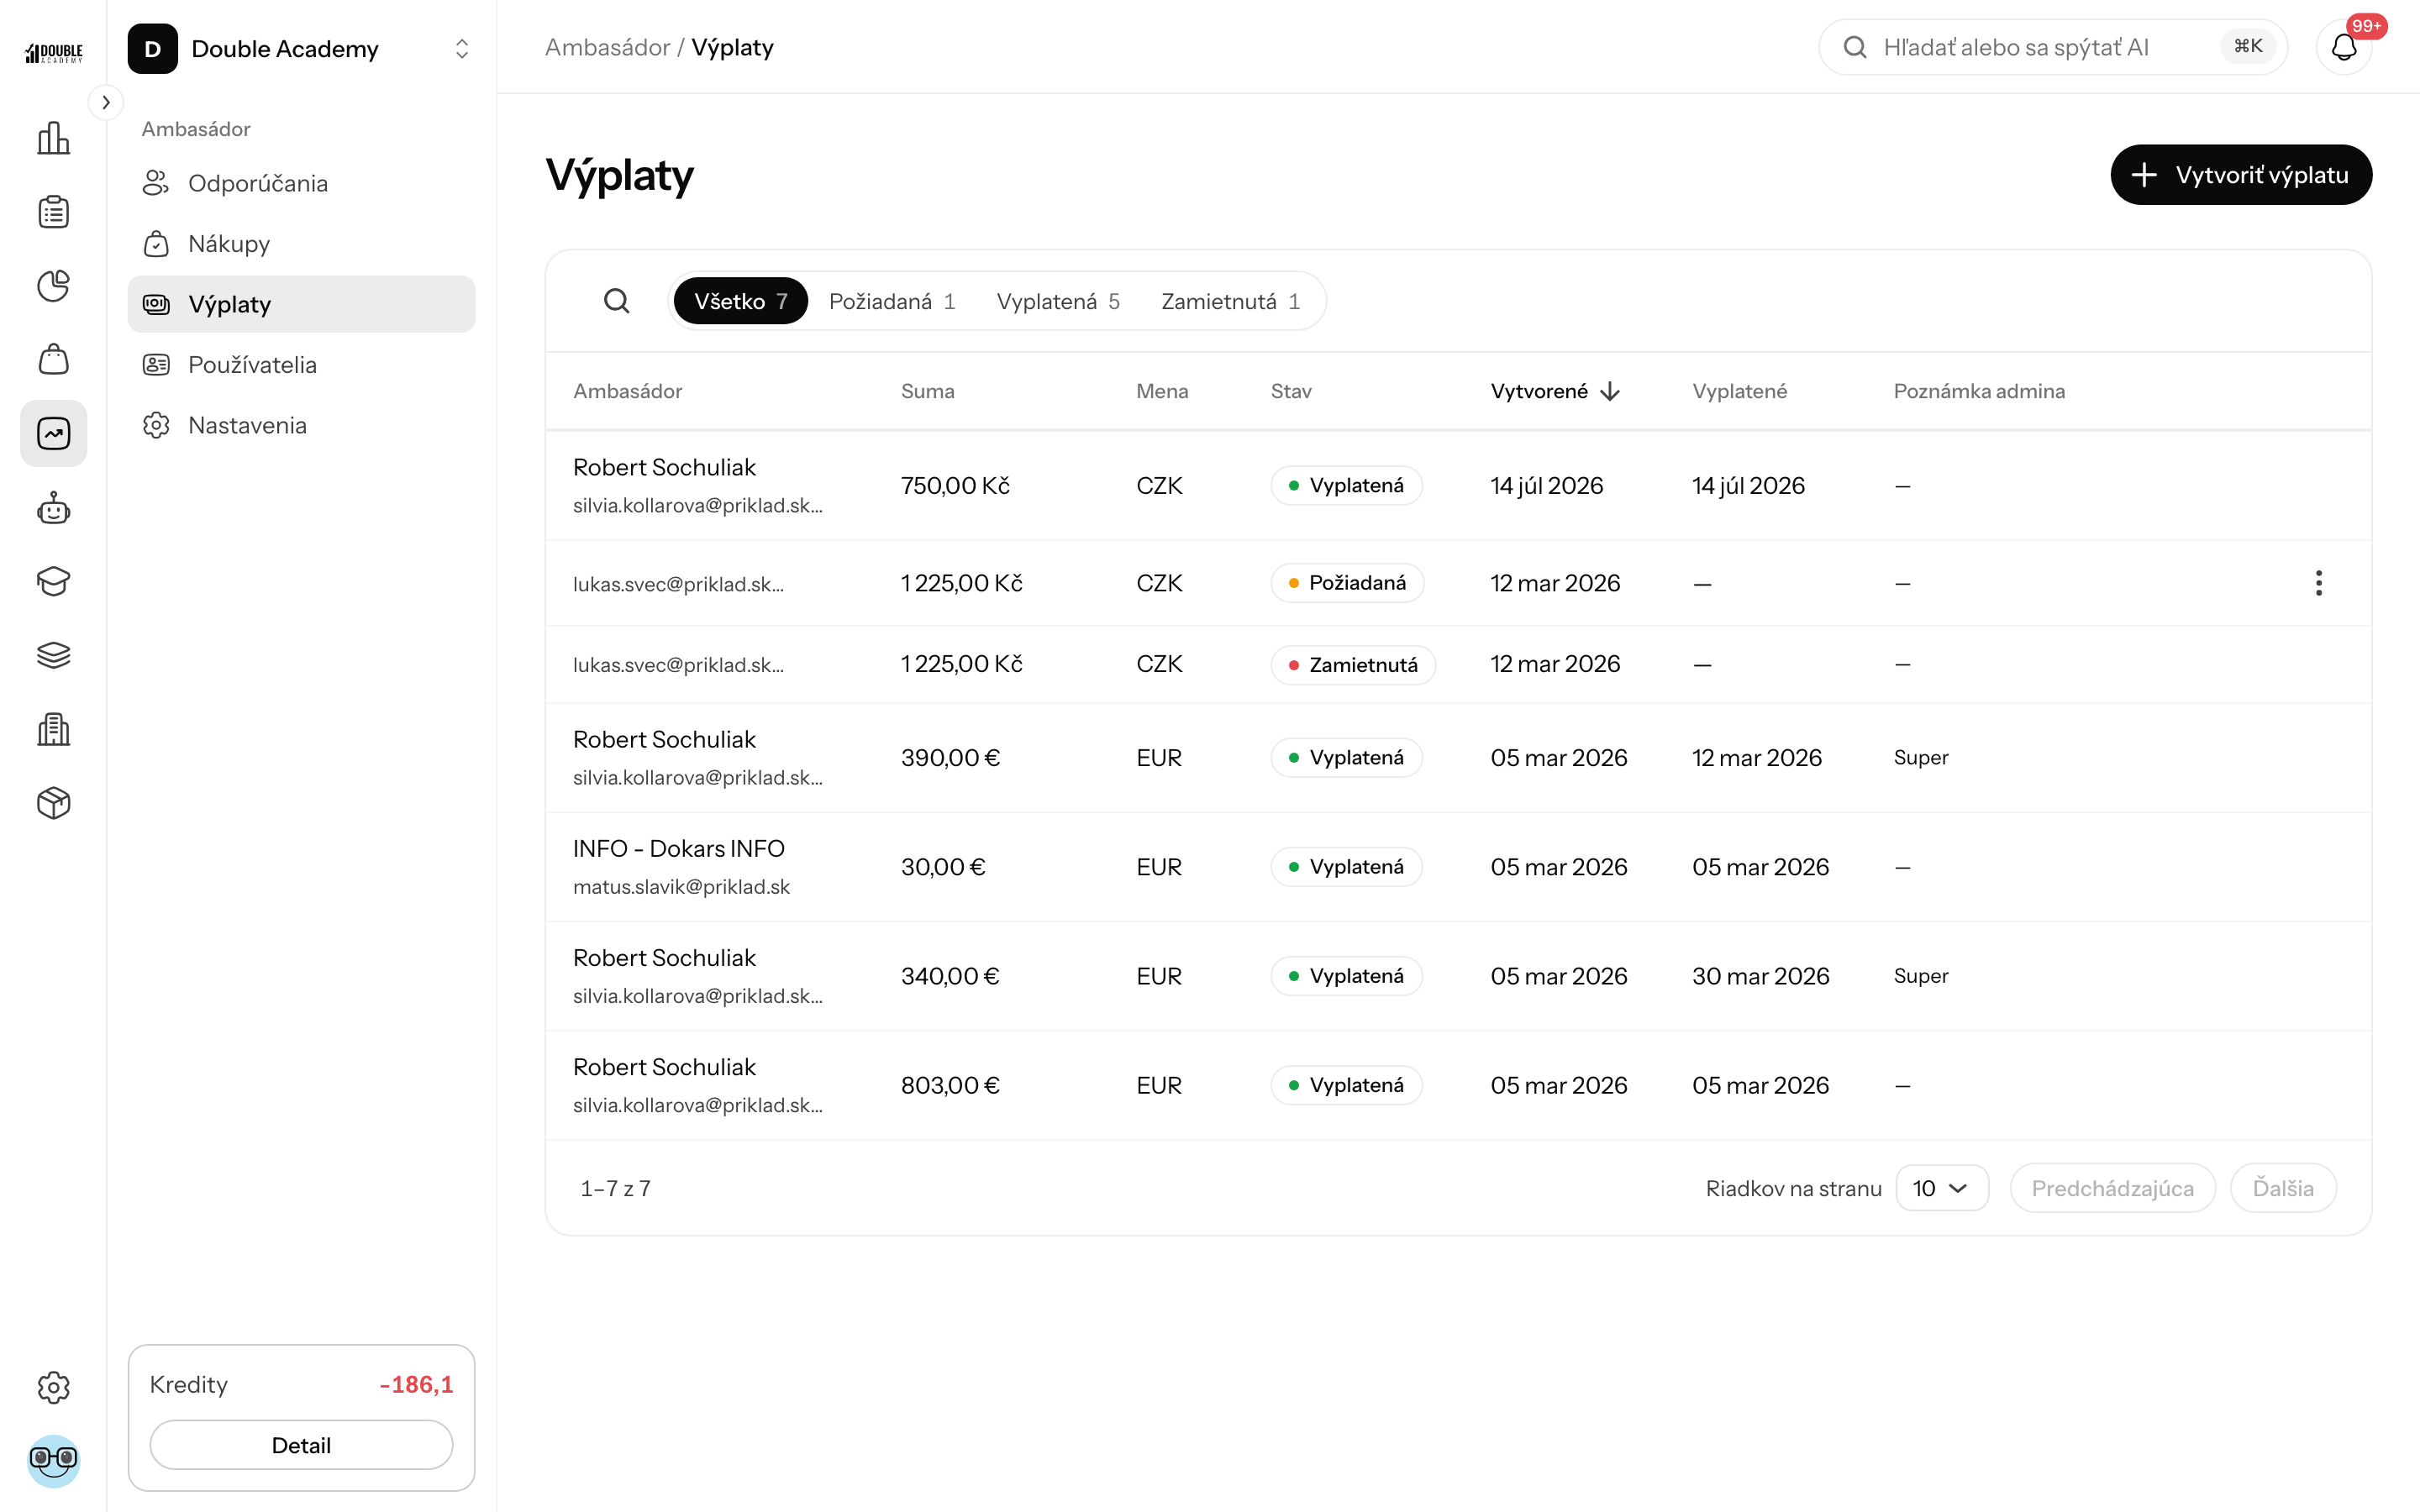Screen dimensions: 2420x1512
Task: Open the bar chart analytics icon in rail
Action: coord(53,138)
